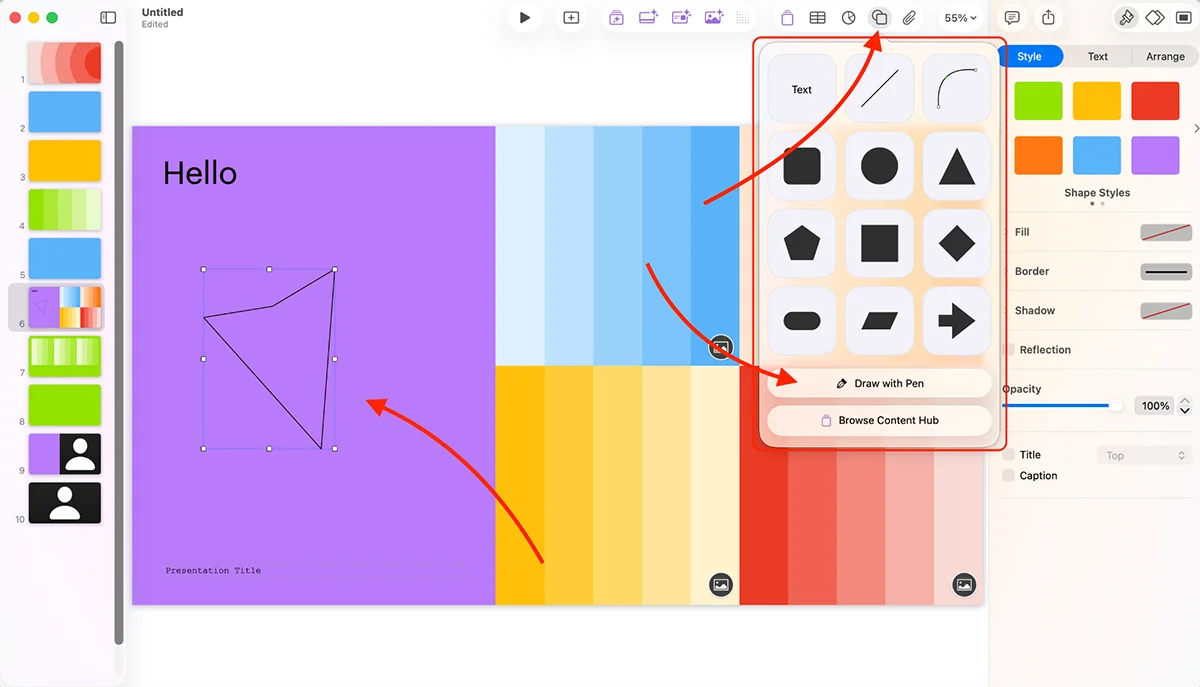
Task: Click image placeholder icon on blue stripes
Action: [721, 347]
